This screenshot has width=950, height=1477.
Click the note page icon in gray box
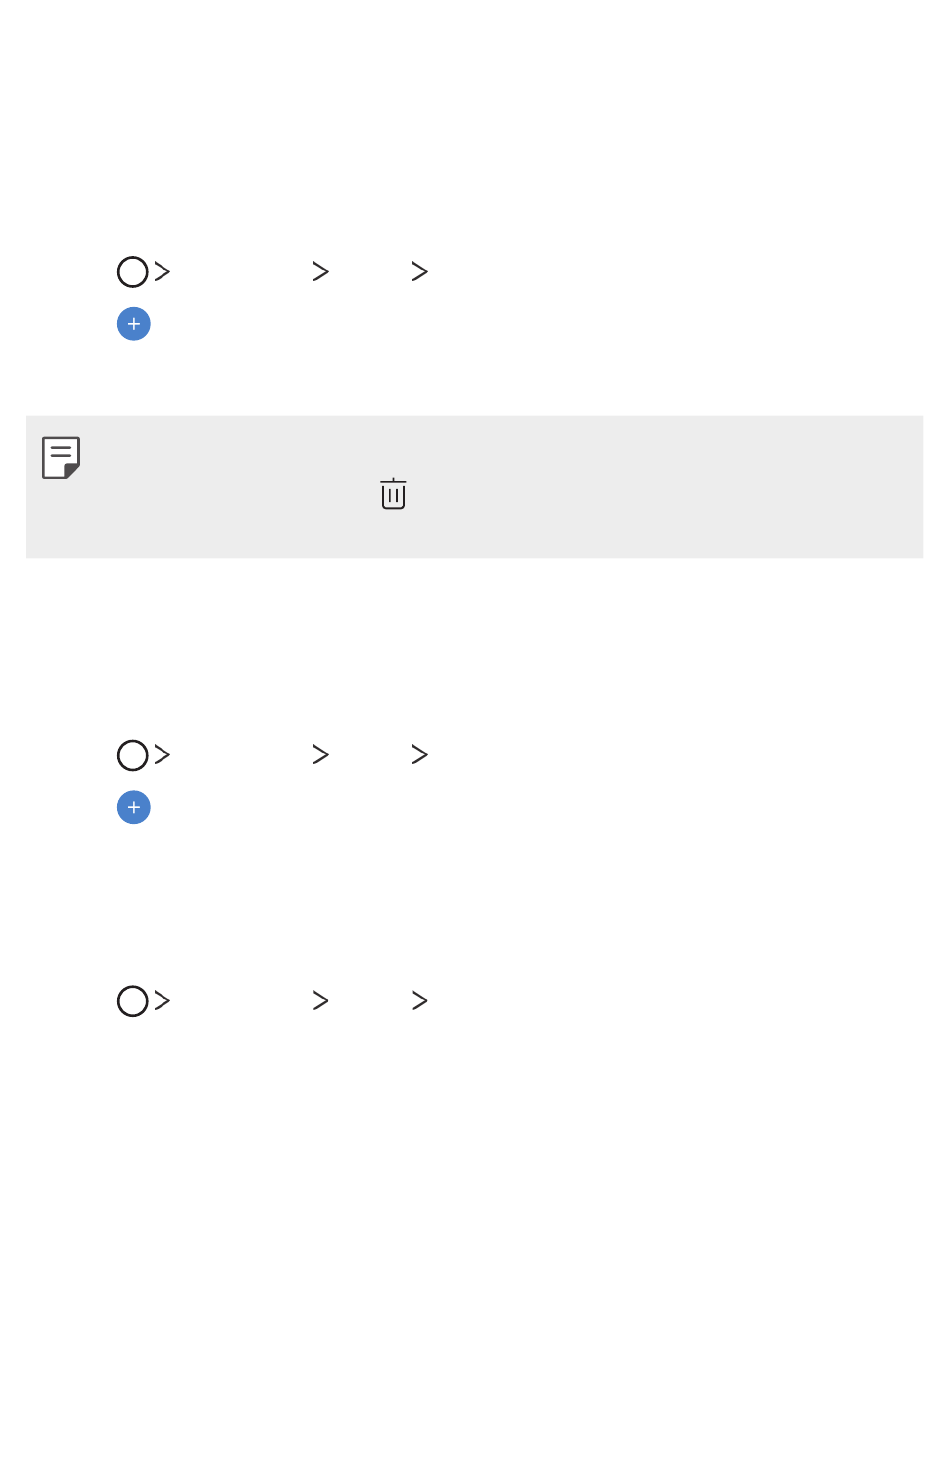(61, 458)
